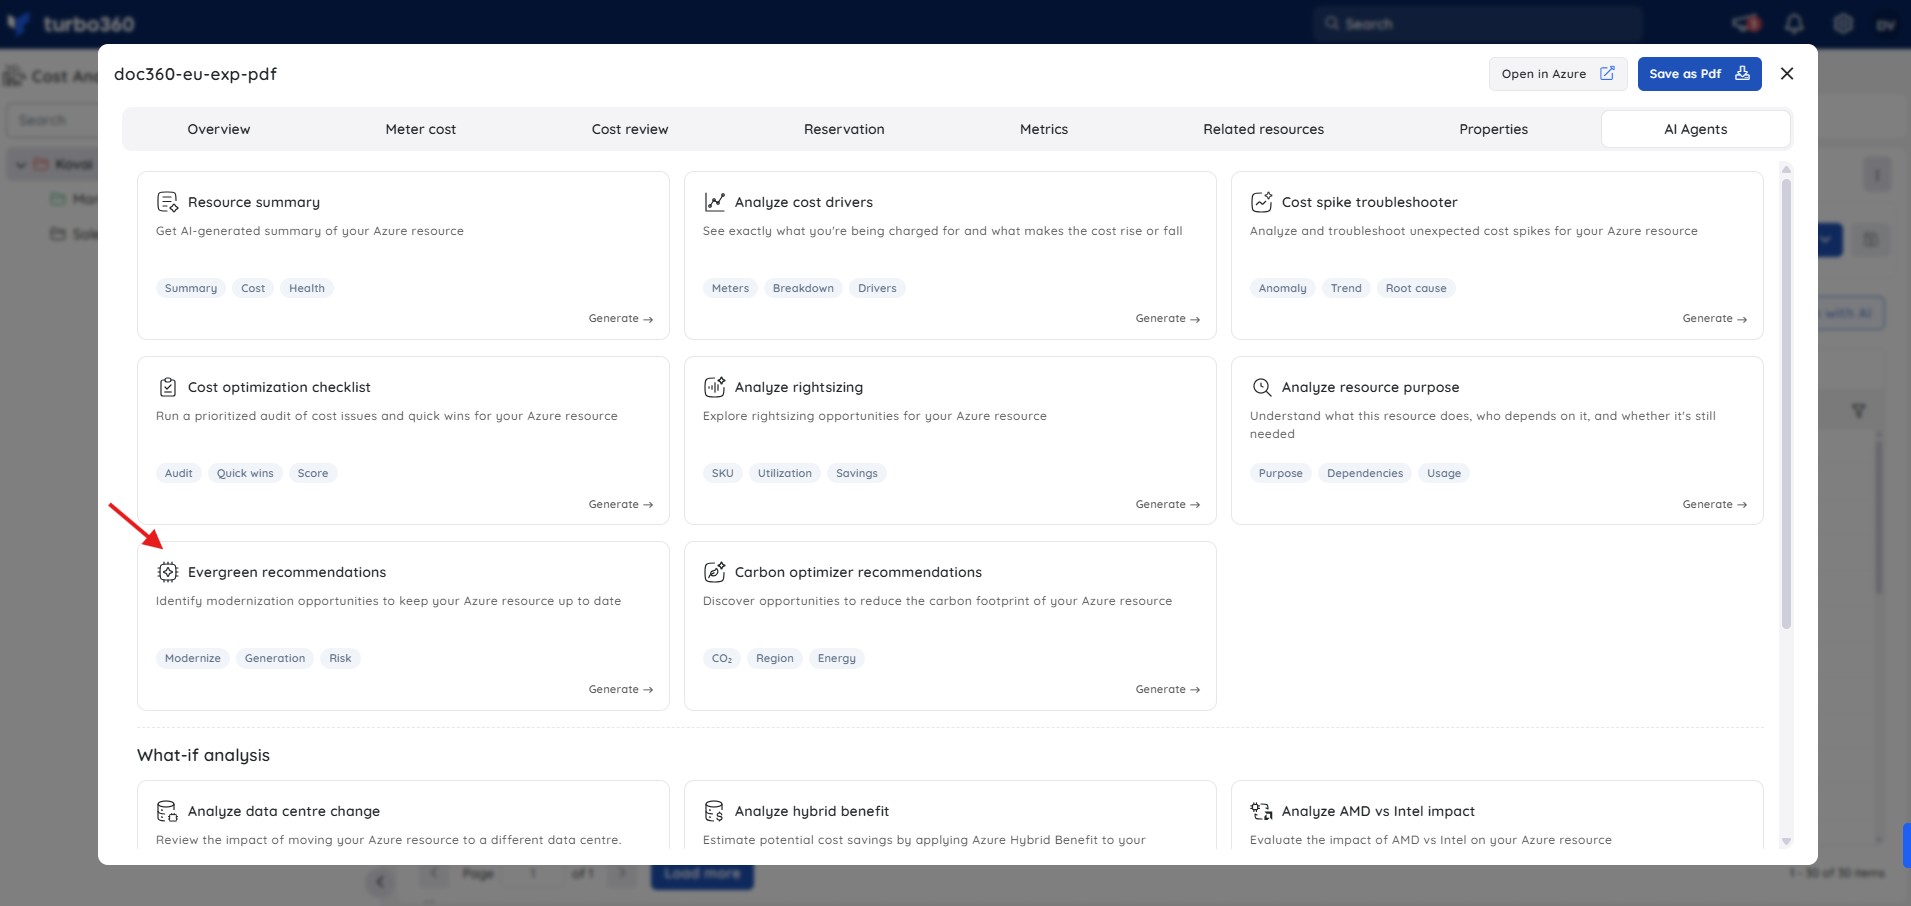Click the "Drivers" tag chip

[x=877, y=288]
